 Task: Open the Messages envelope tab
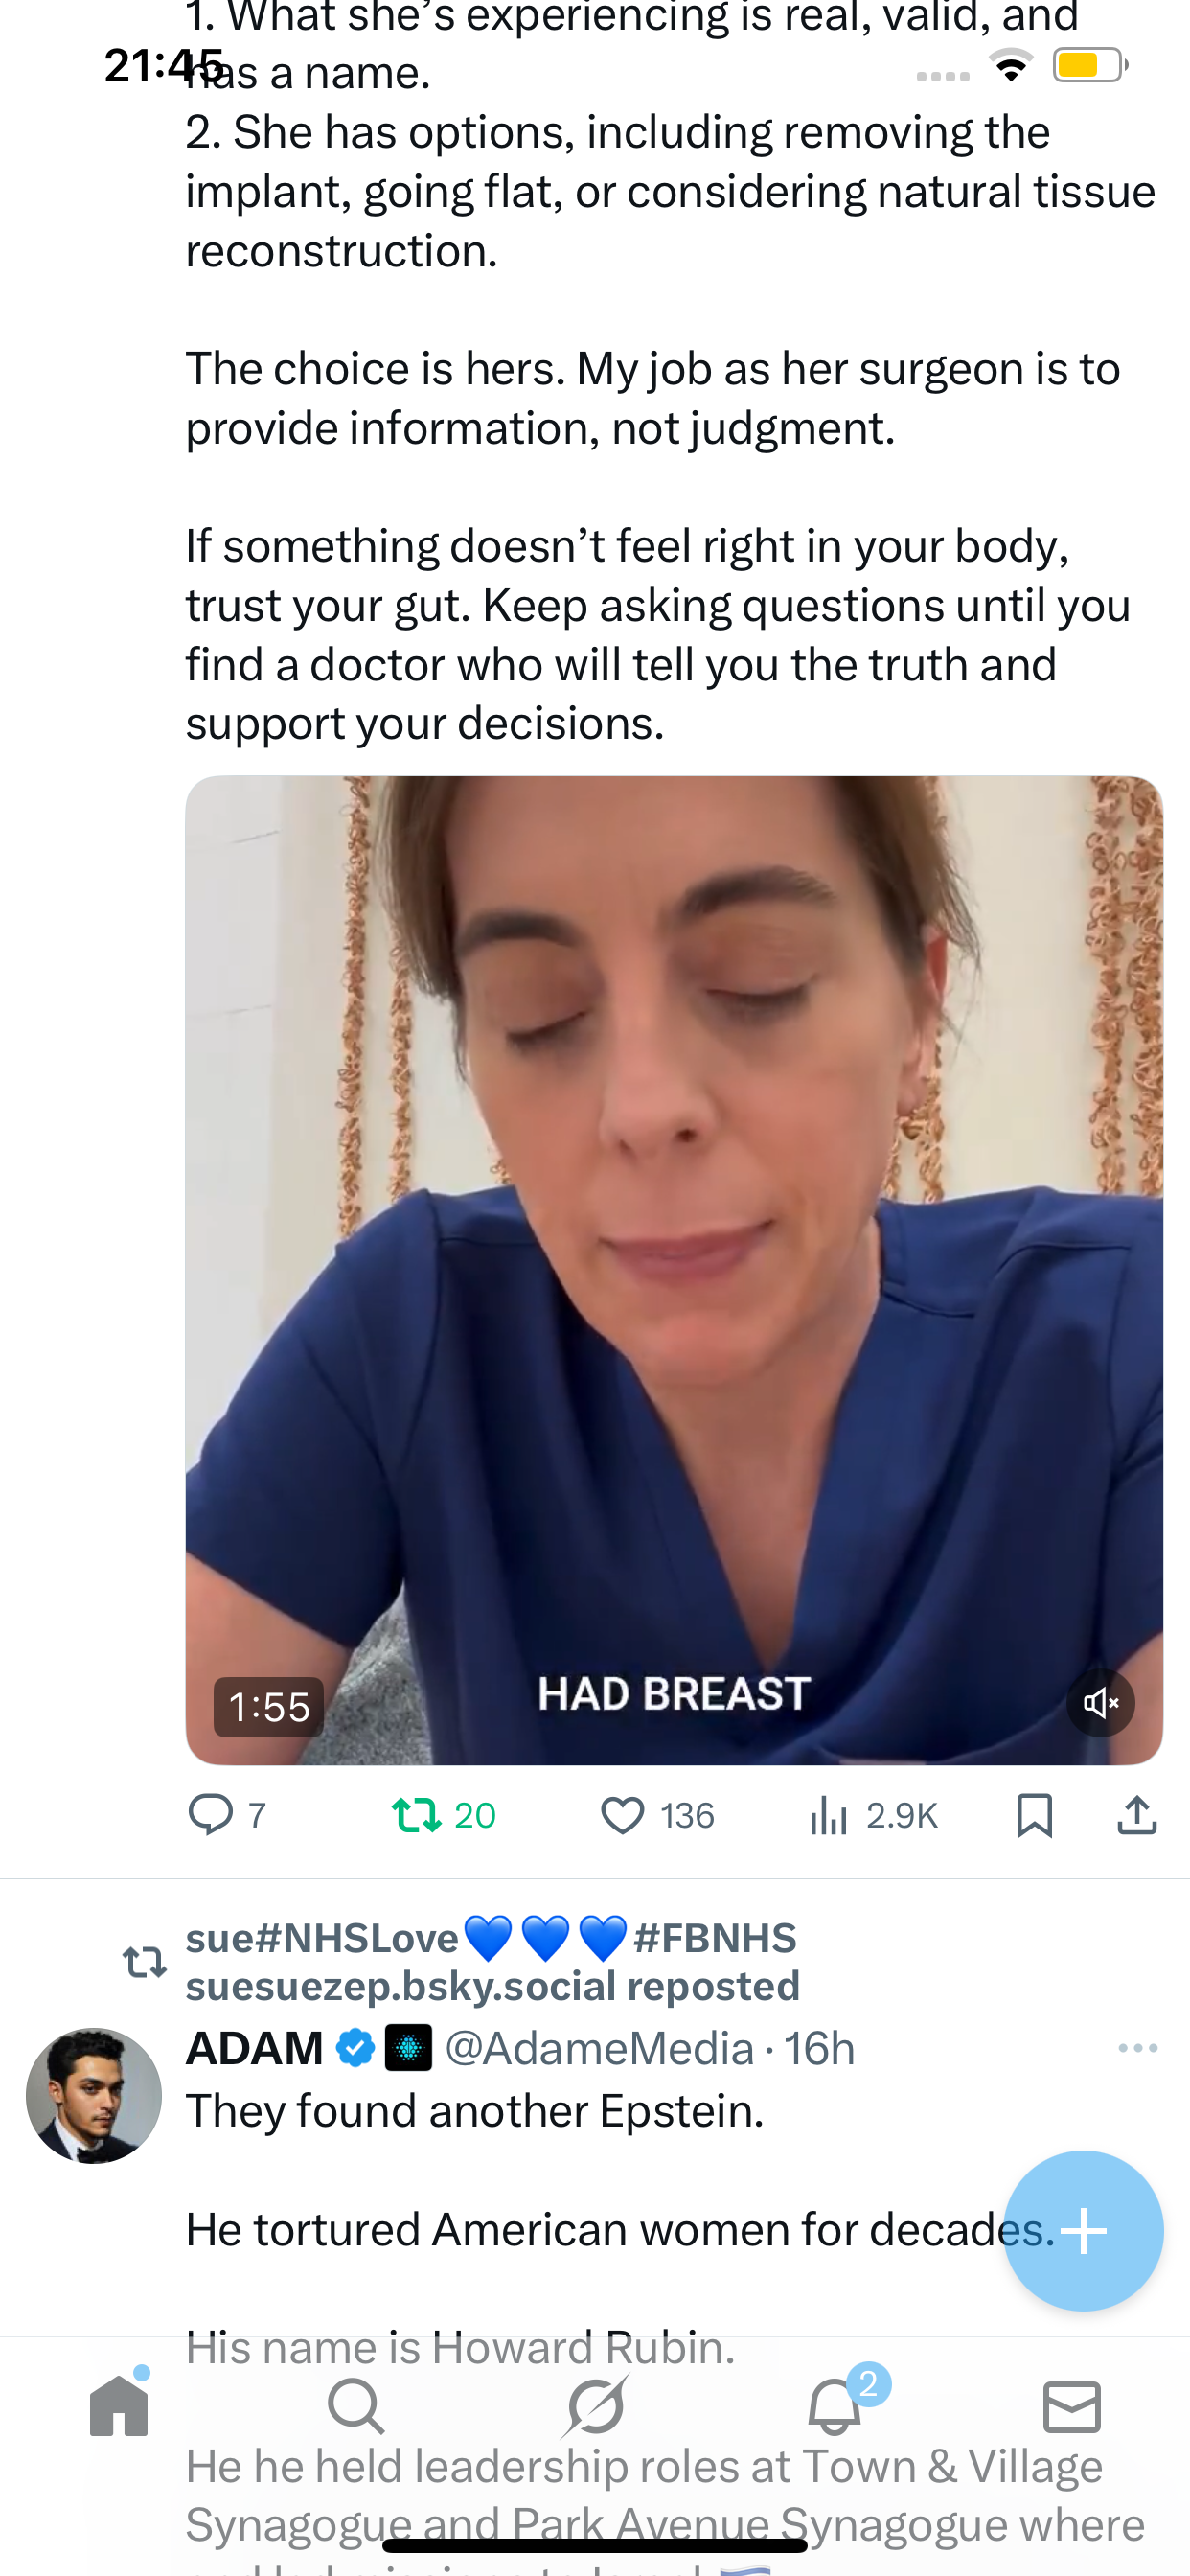coord(1072,2406)
